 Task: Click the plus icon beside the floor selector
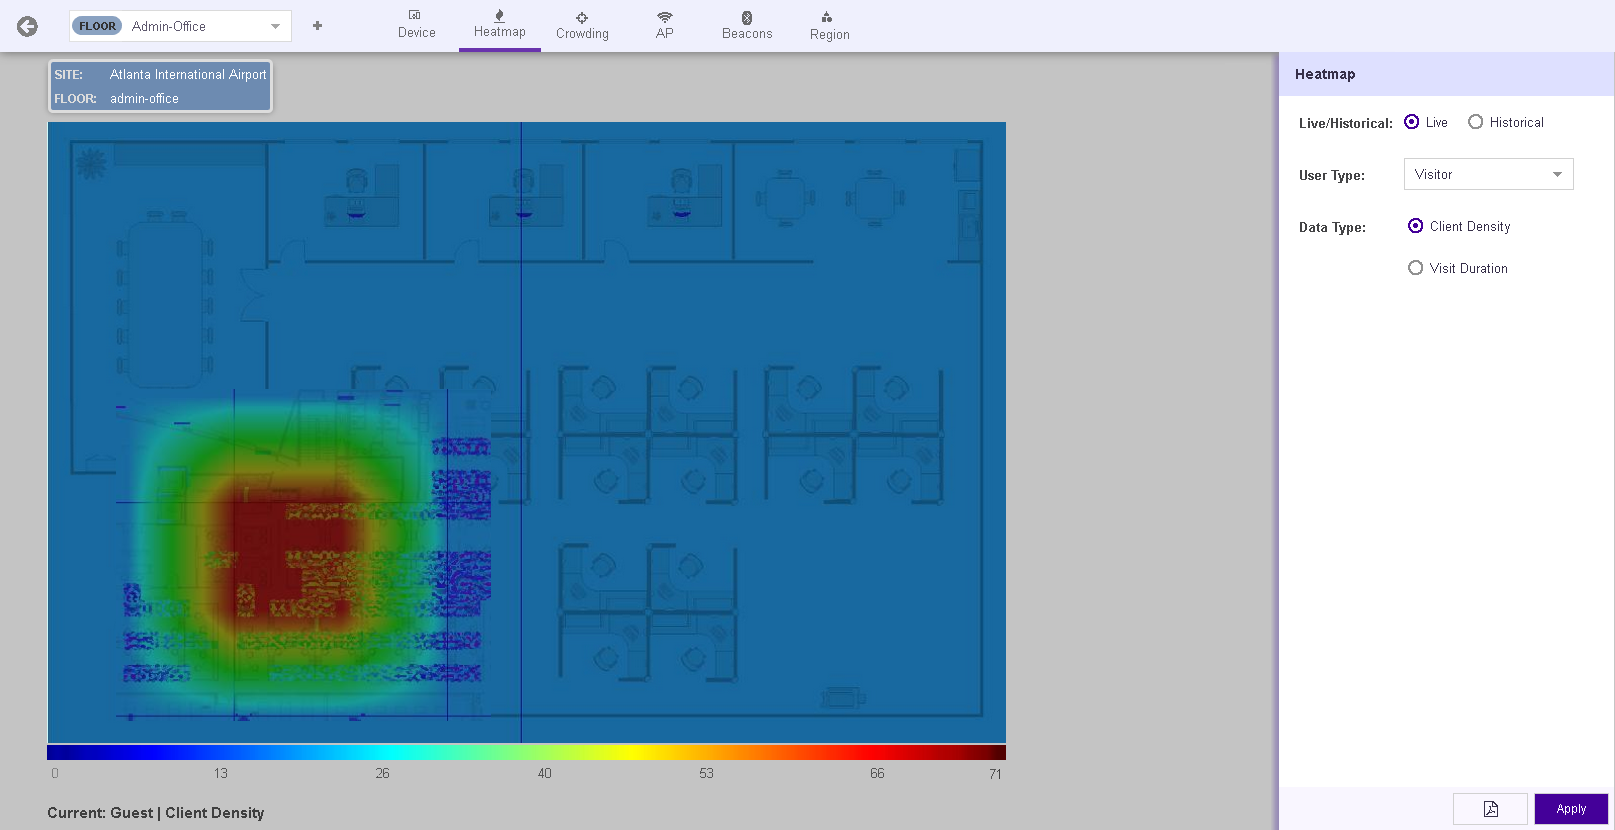(317, 26)
